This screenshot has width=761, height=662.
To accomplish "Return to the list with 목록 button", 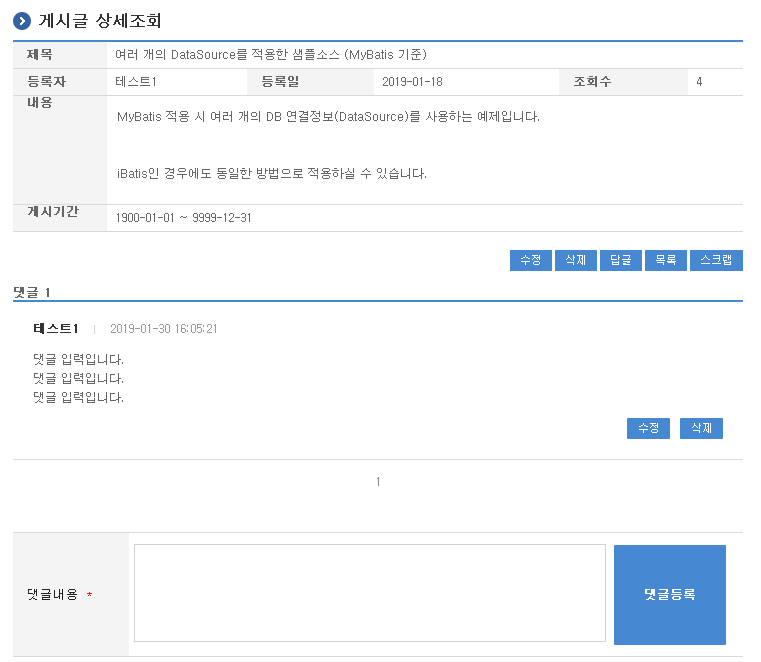I will [665, 260].
